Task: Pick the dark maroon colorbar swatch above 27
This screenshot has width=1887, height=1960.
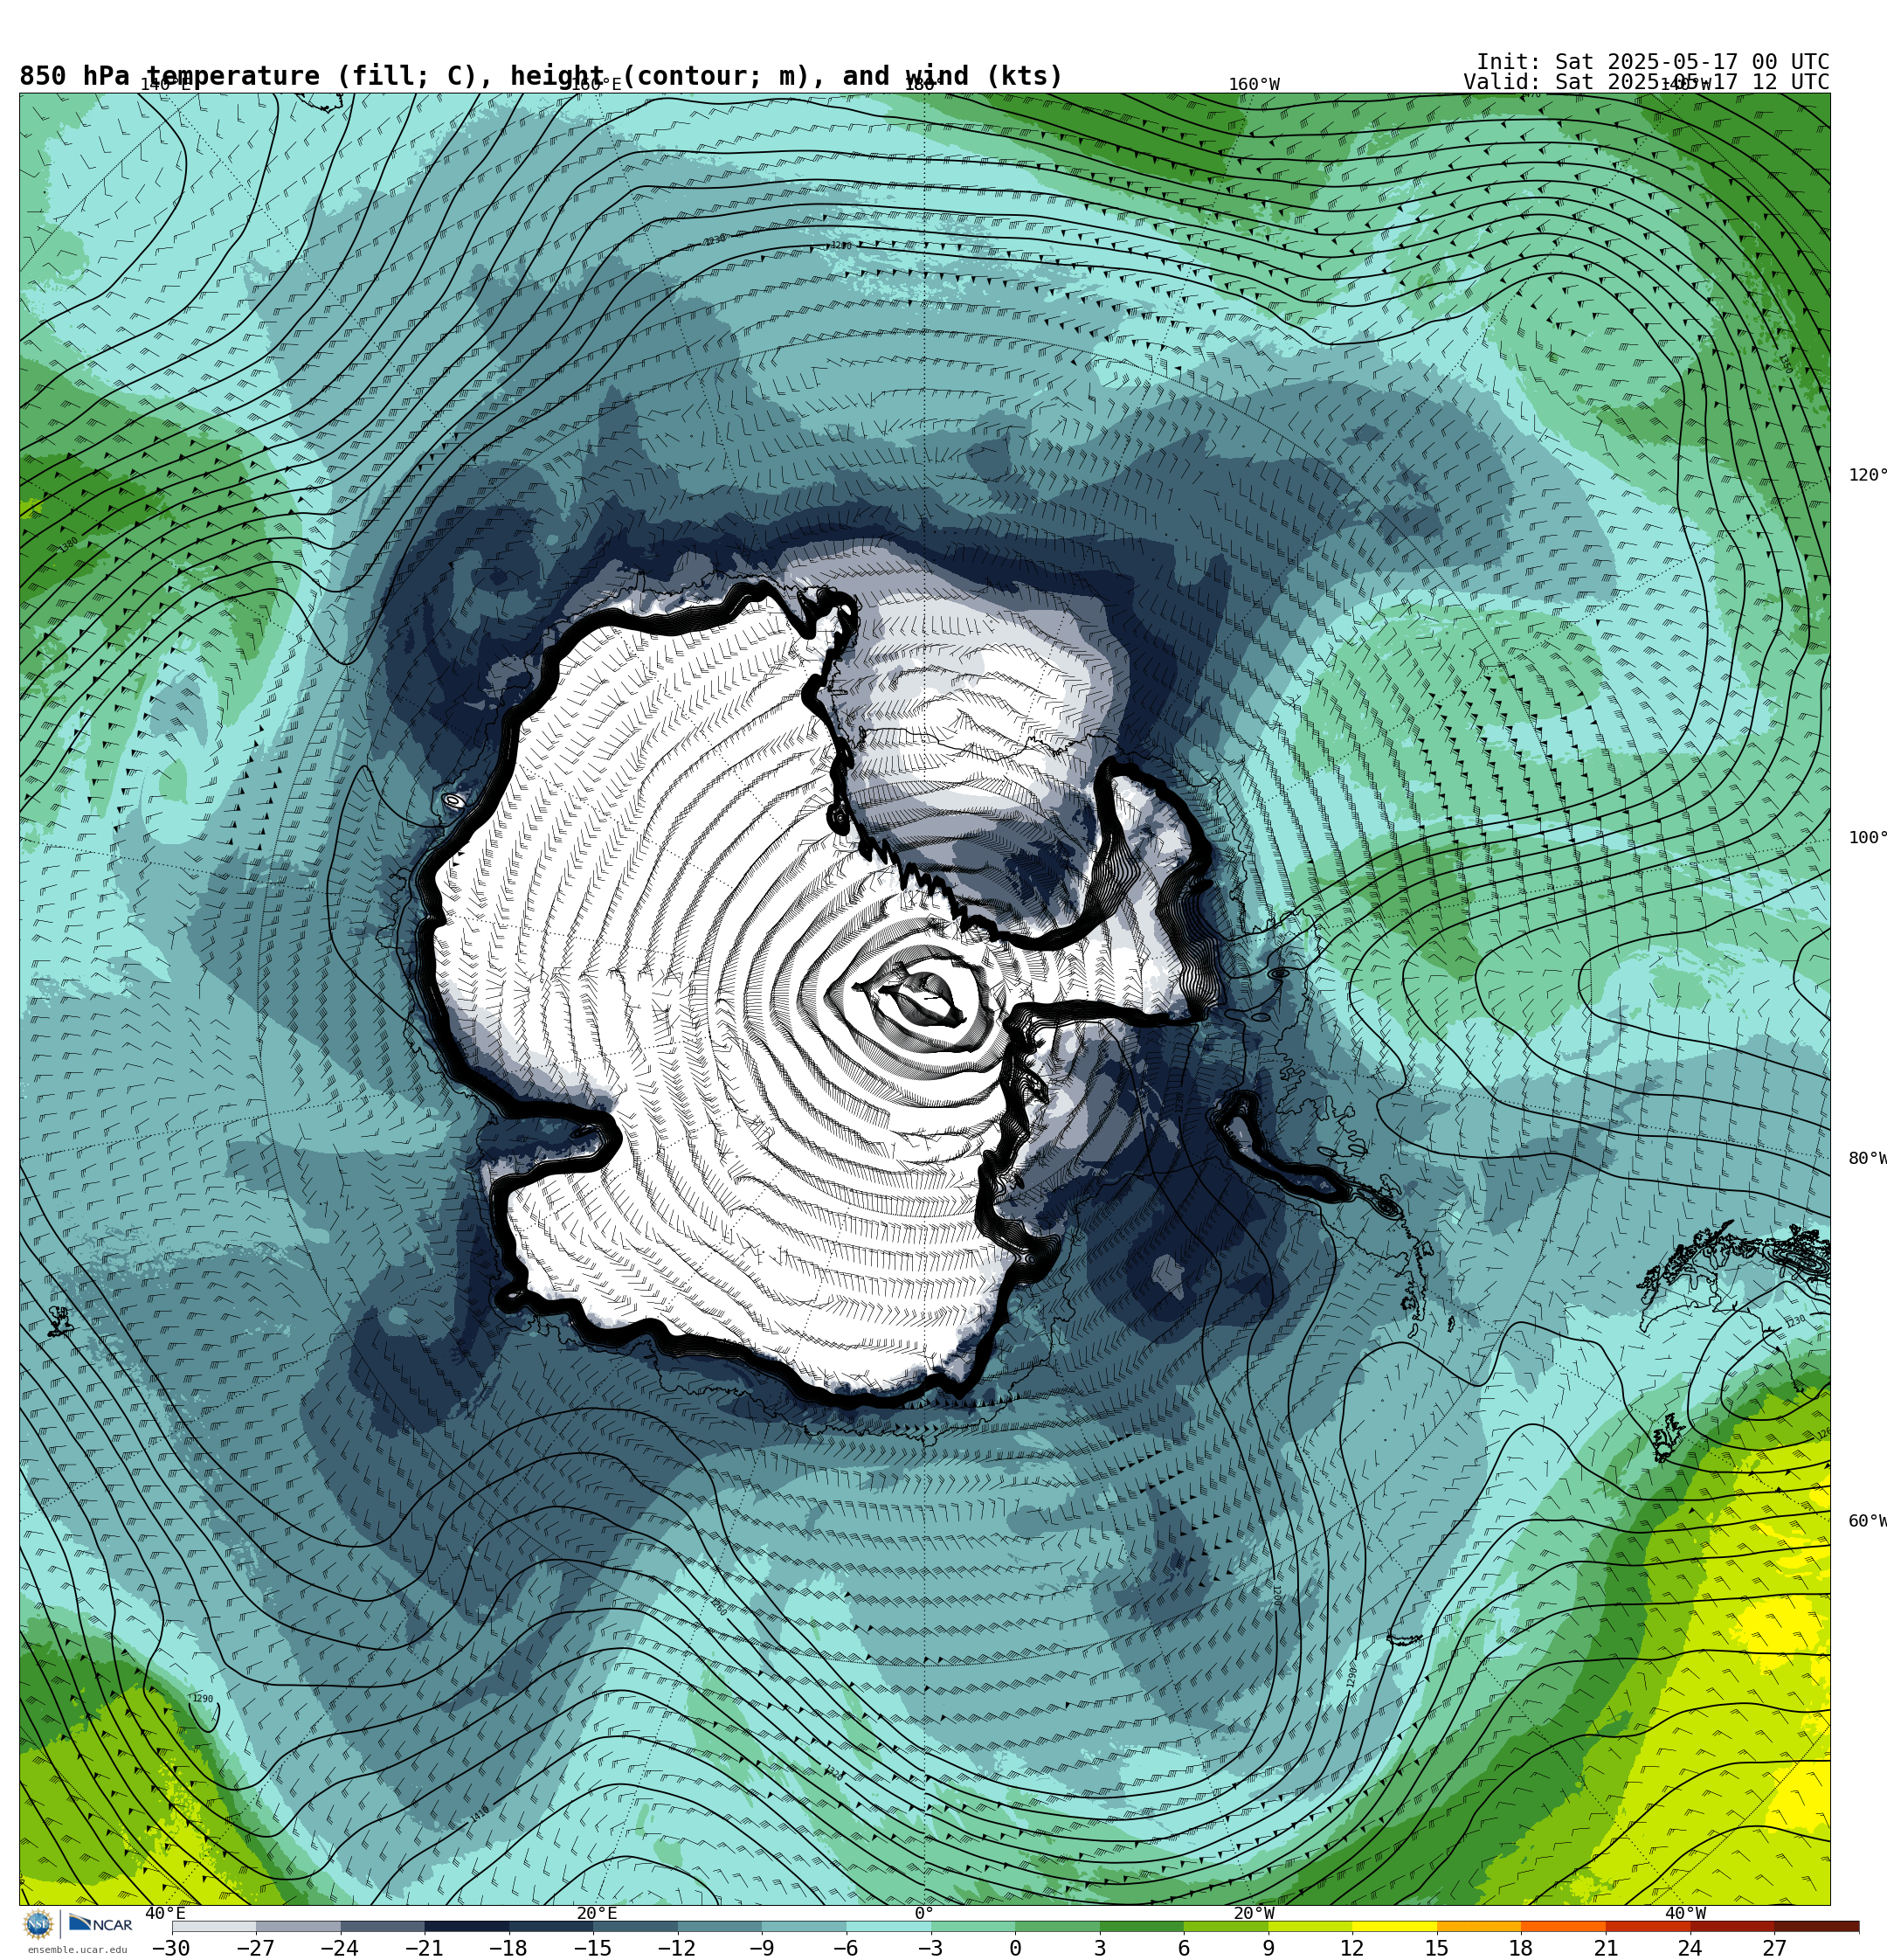Action: point(1816,1926)
